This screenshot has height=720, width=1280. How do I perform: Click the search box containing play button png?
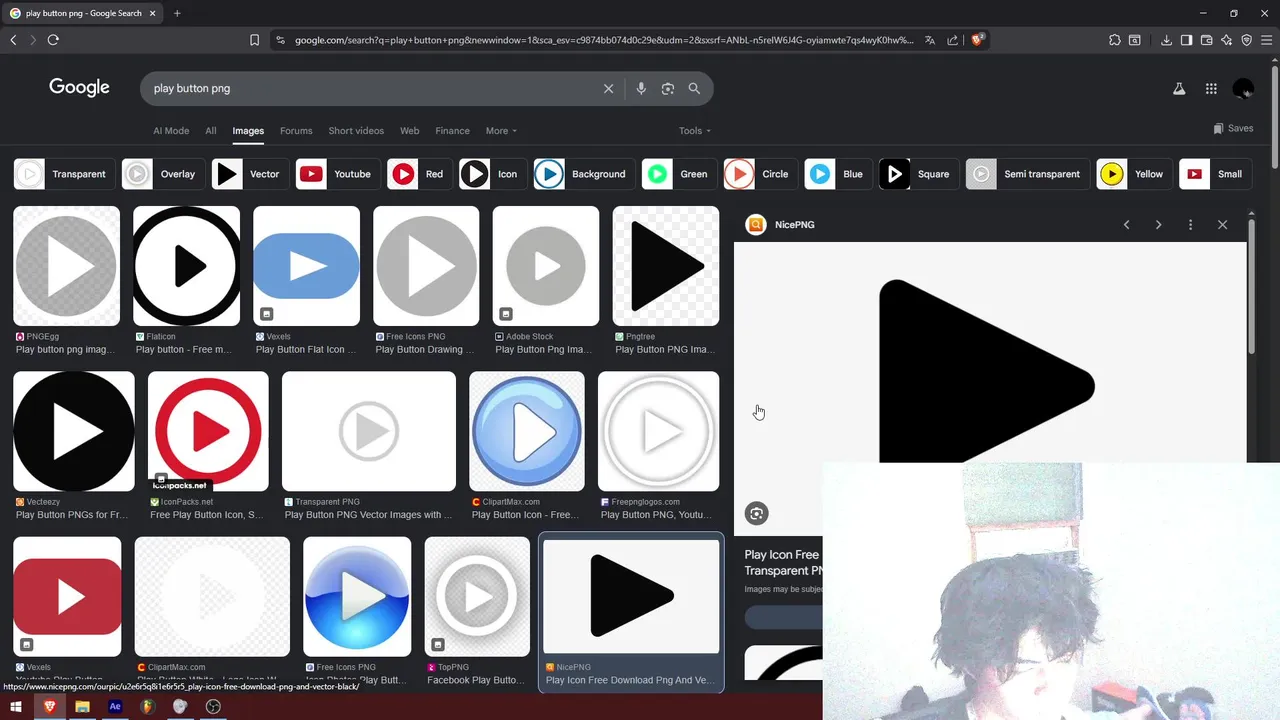pyautogui.click(x=370, y=89)
